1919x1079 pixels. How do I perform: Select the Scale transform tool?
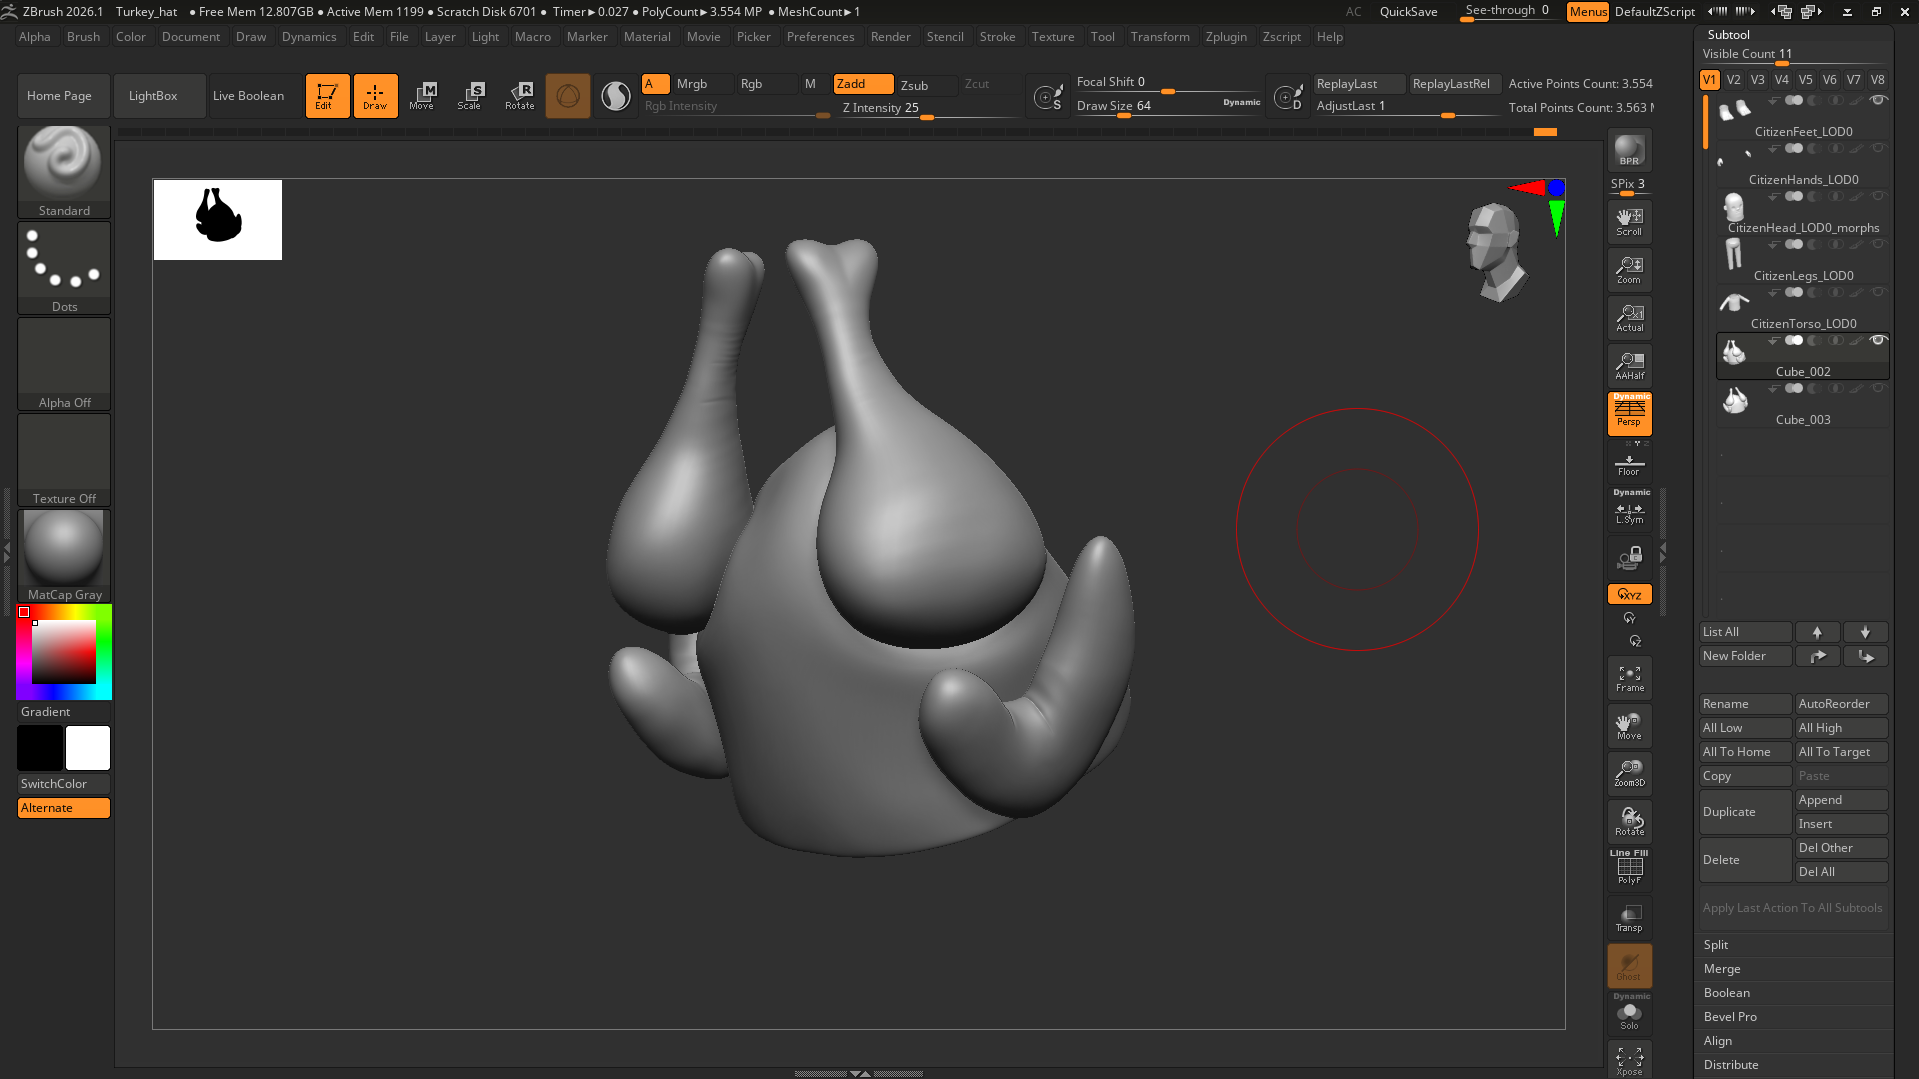tap(470, 96)
